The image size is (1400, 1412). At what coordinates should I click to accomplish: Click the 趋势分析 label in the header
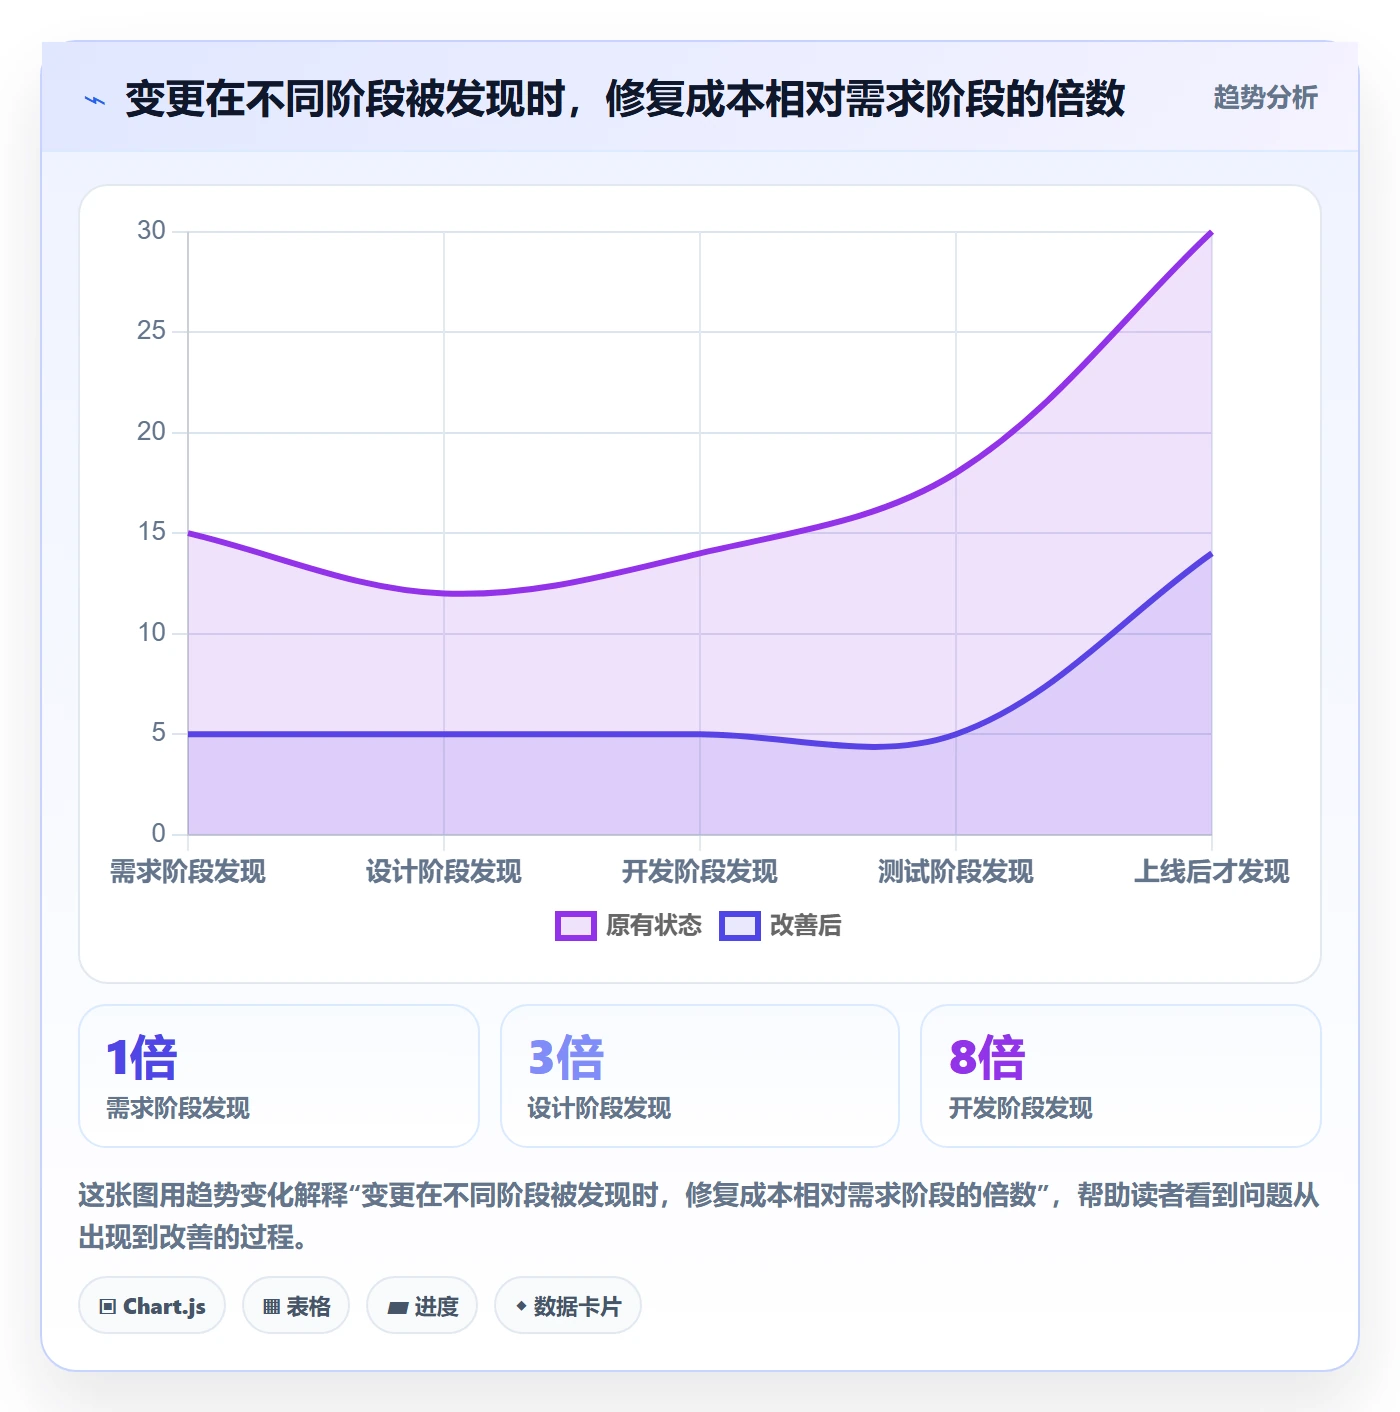[x=1265, y=97]
